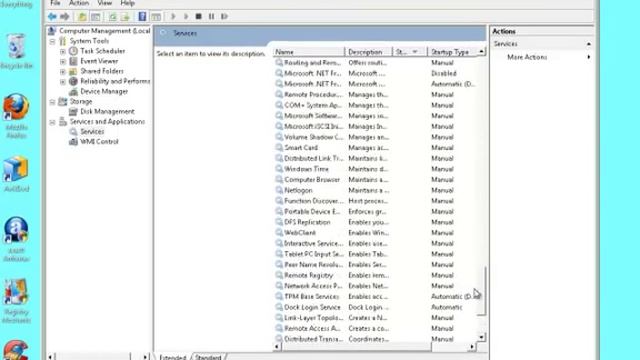Select the Smart Card service

click(374, 148)
